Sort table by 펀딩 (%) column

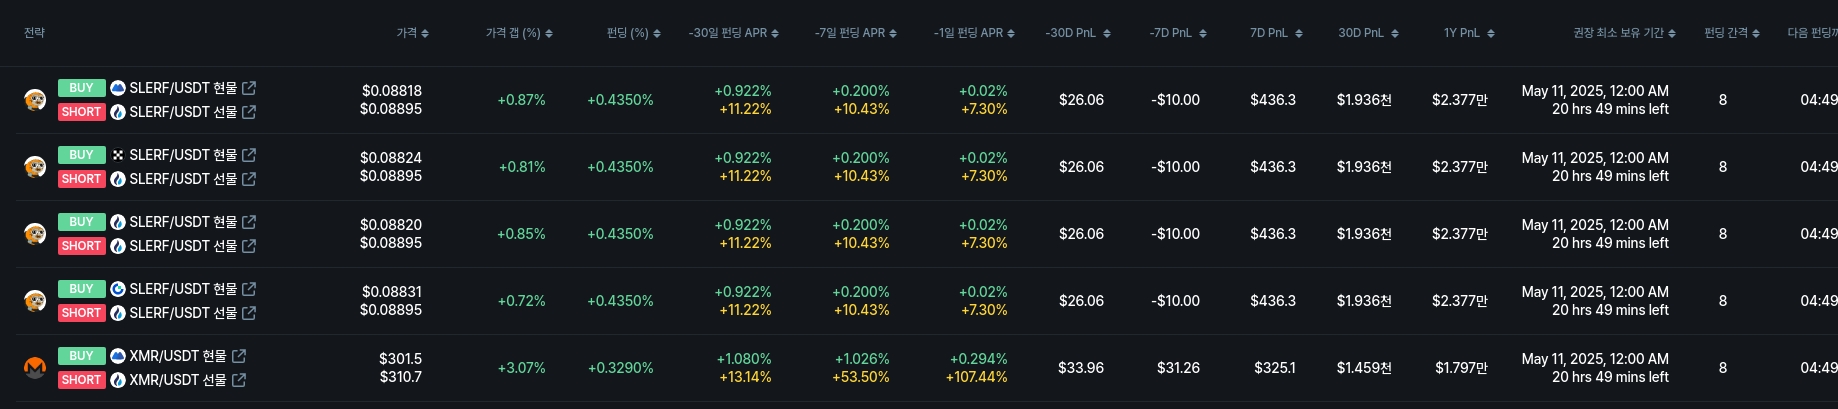coord(633,33)
